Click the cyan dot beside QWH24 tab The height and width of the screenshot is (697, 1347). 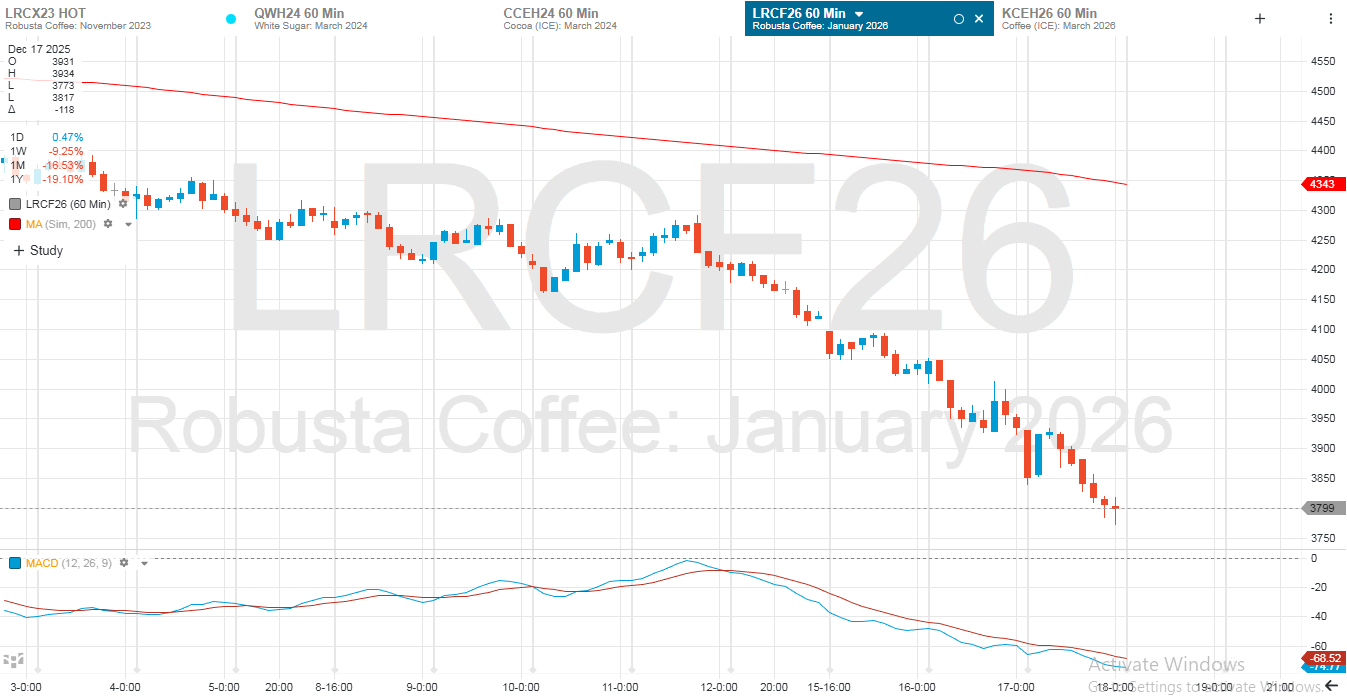pyautogui.click(x=231, y=18)
